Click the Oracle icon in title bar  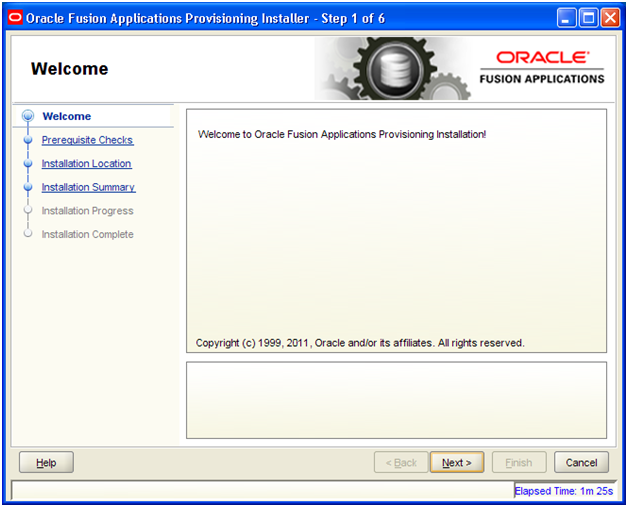pos(15,18)
